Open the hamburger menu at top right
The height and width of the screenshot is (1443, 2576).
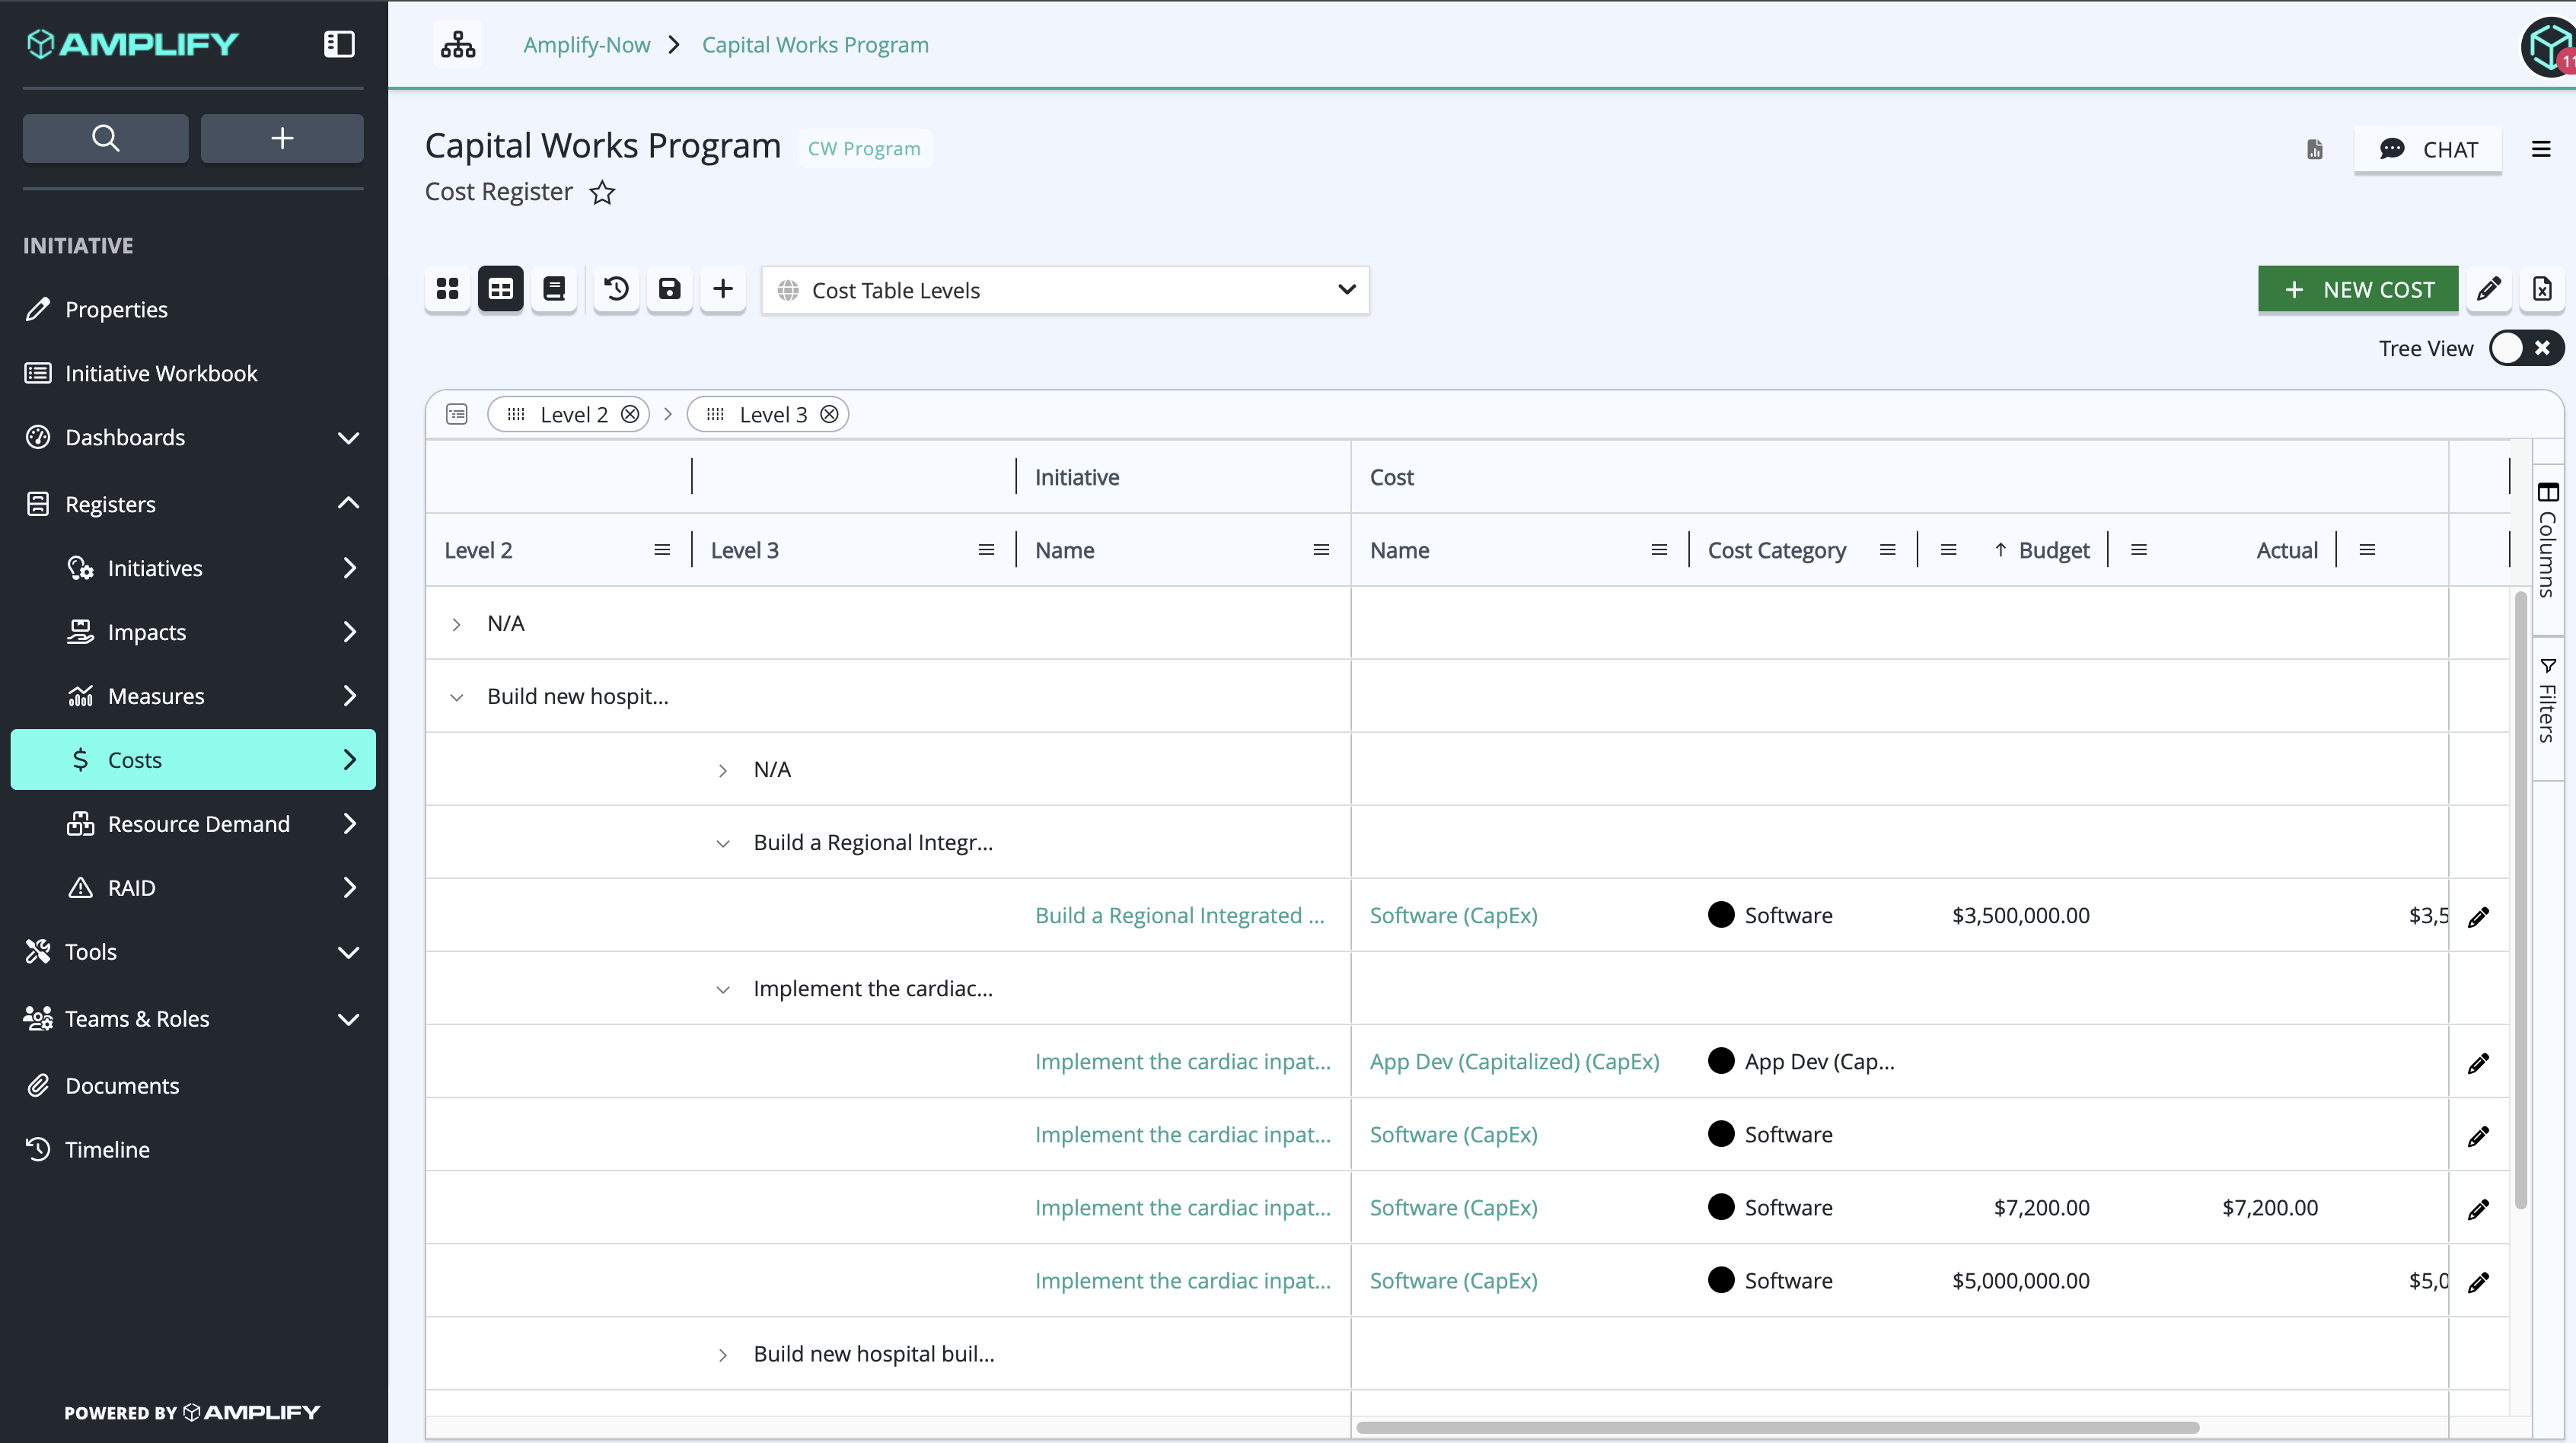[x=2541, y=150]
